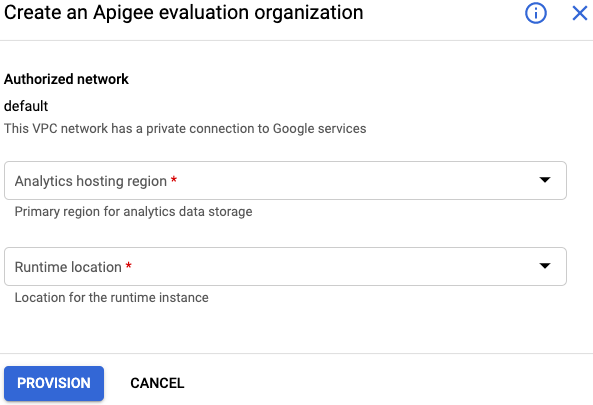Click the PROVISION button
This screenshot has height=405, width=593.
click(x=54, y=383)
